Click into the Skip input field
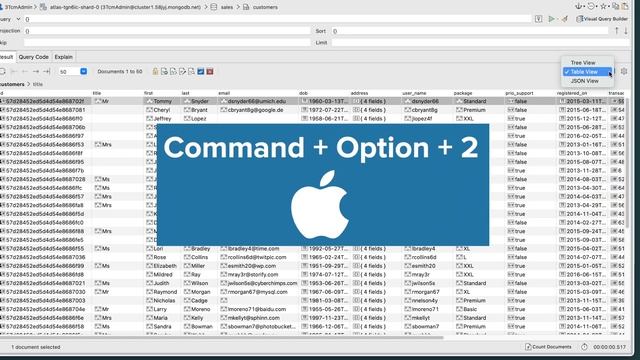 (167, 42)
